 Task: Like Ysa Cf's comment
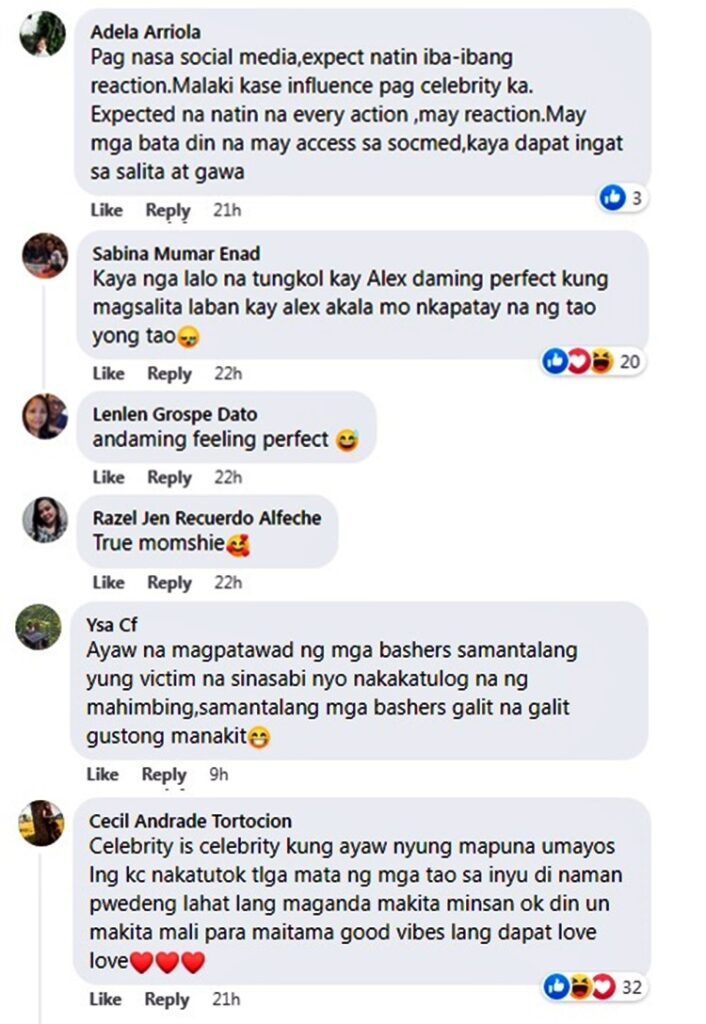[103, 774]
